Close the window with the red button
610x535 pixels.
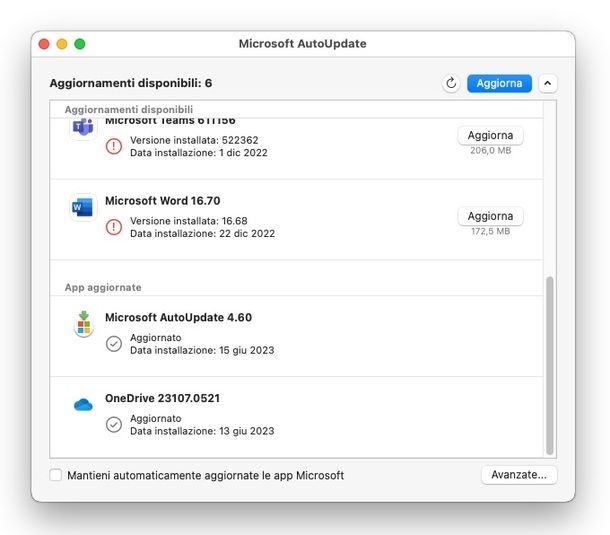(44, 44)
